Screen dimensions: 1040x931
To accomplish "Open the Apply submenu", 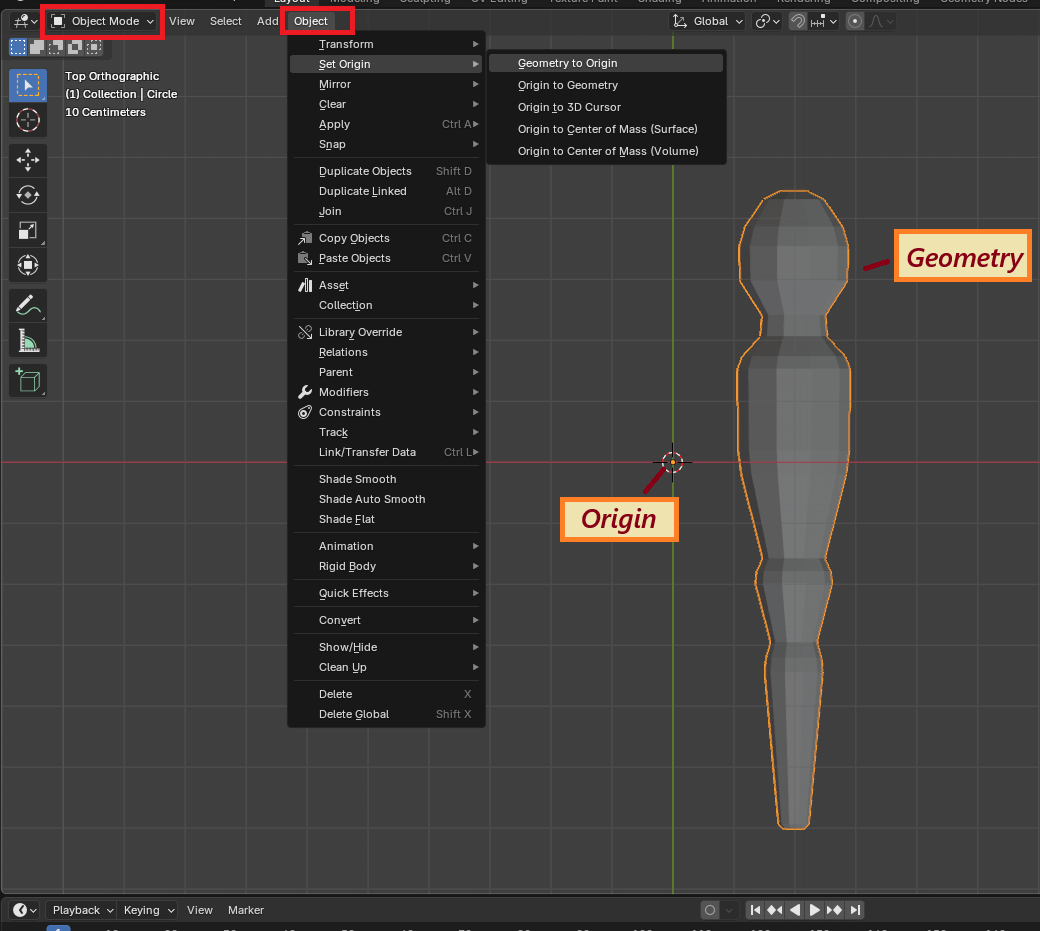I will point(386,124).
